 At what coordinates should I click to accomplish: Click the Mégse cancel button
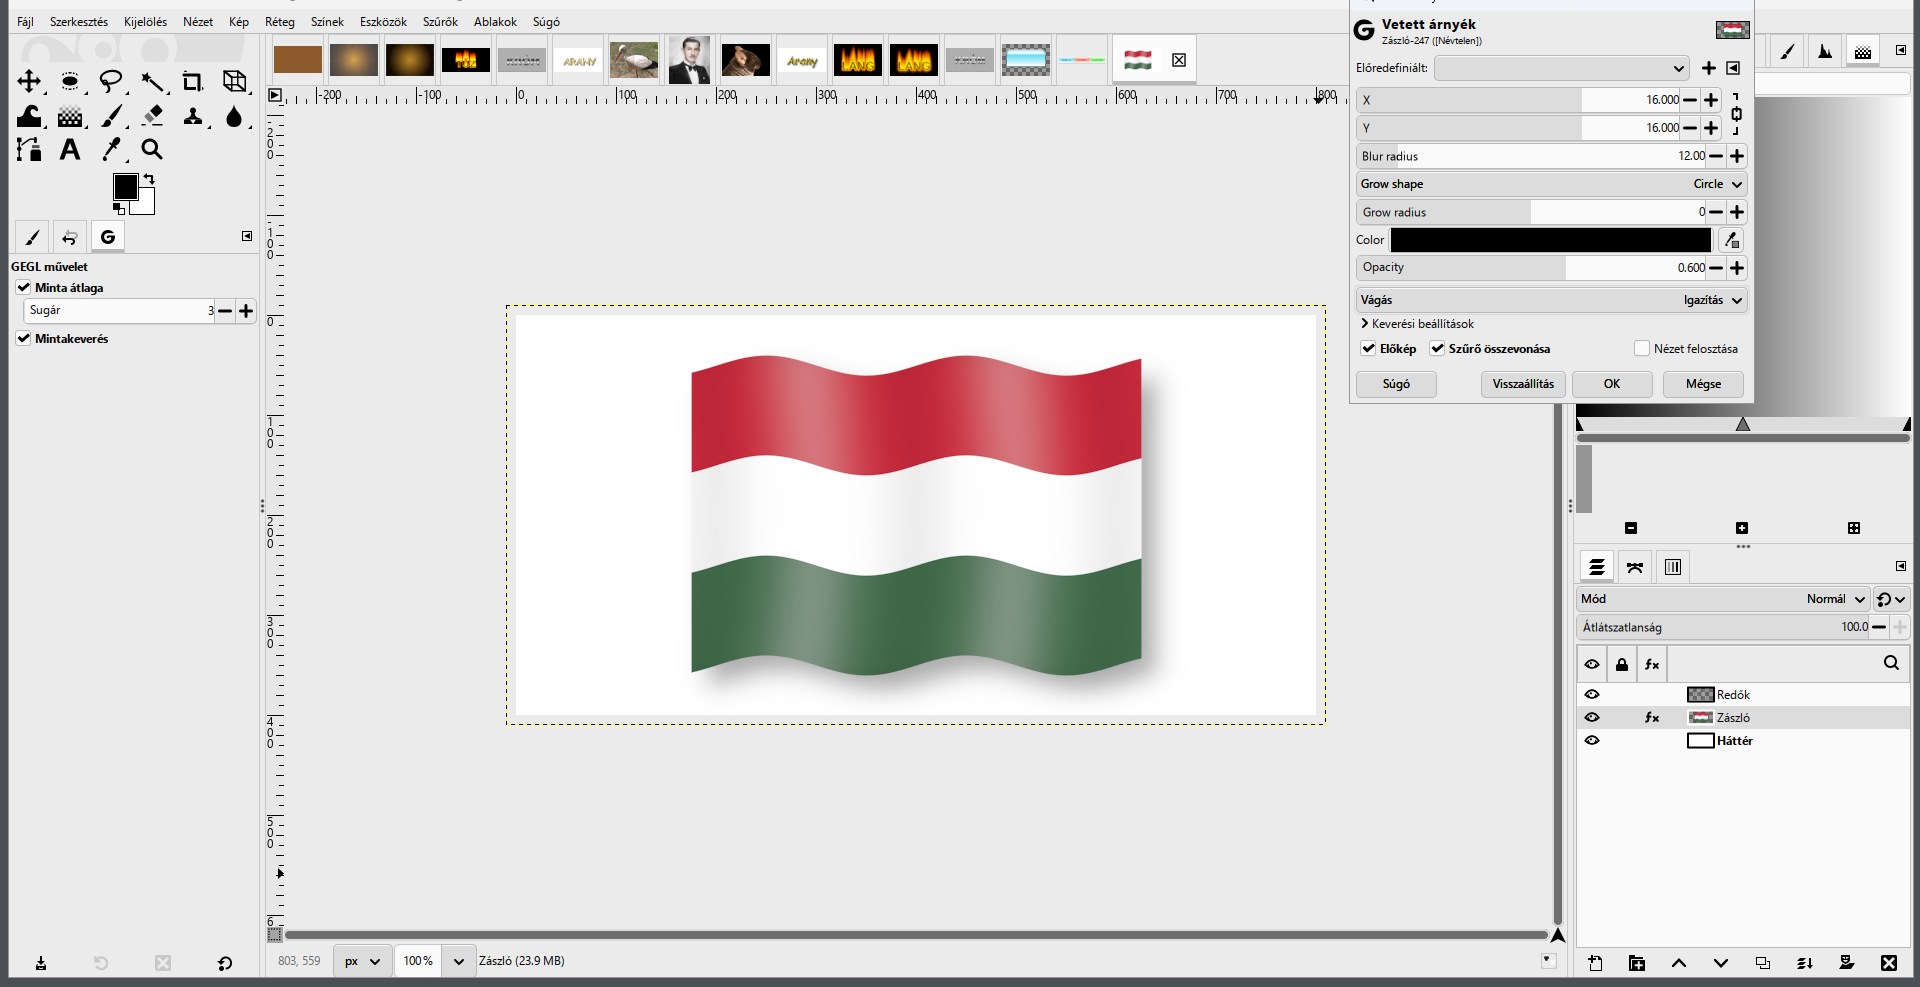pyautogui.click(x=1703, y=384)
